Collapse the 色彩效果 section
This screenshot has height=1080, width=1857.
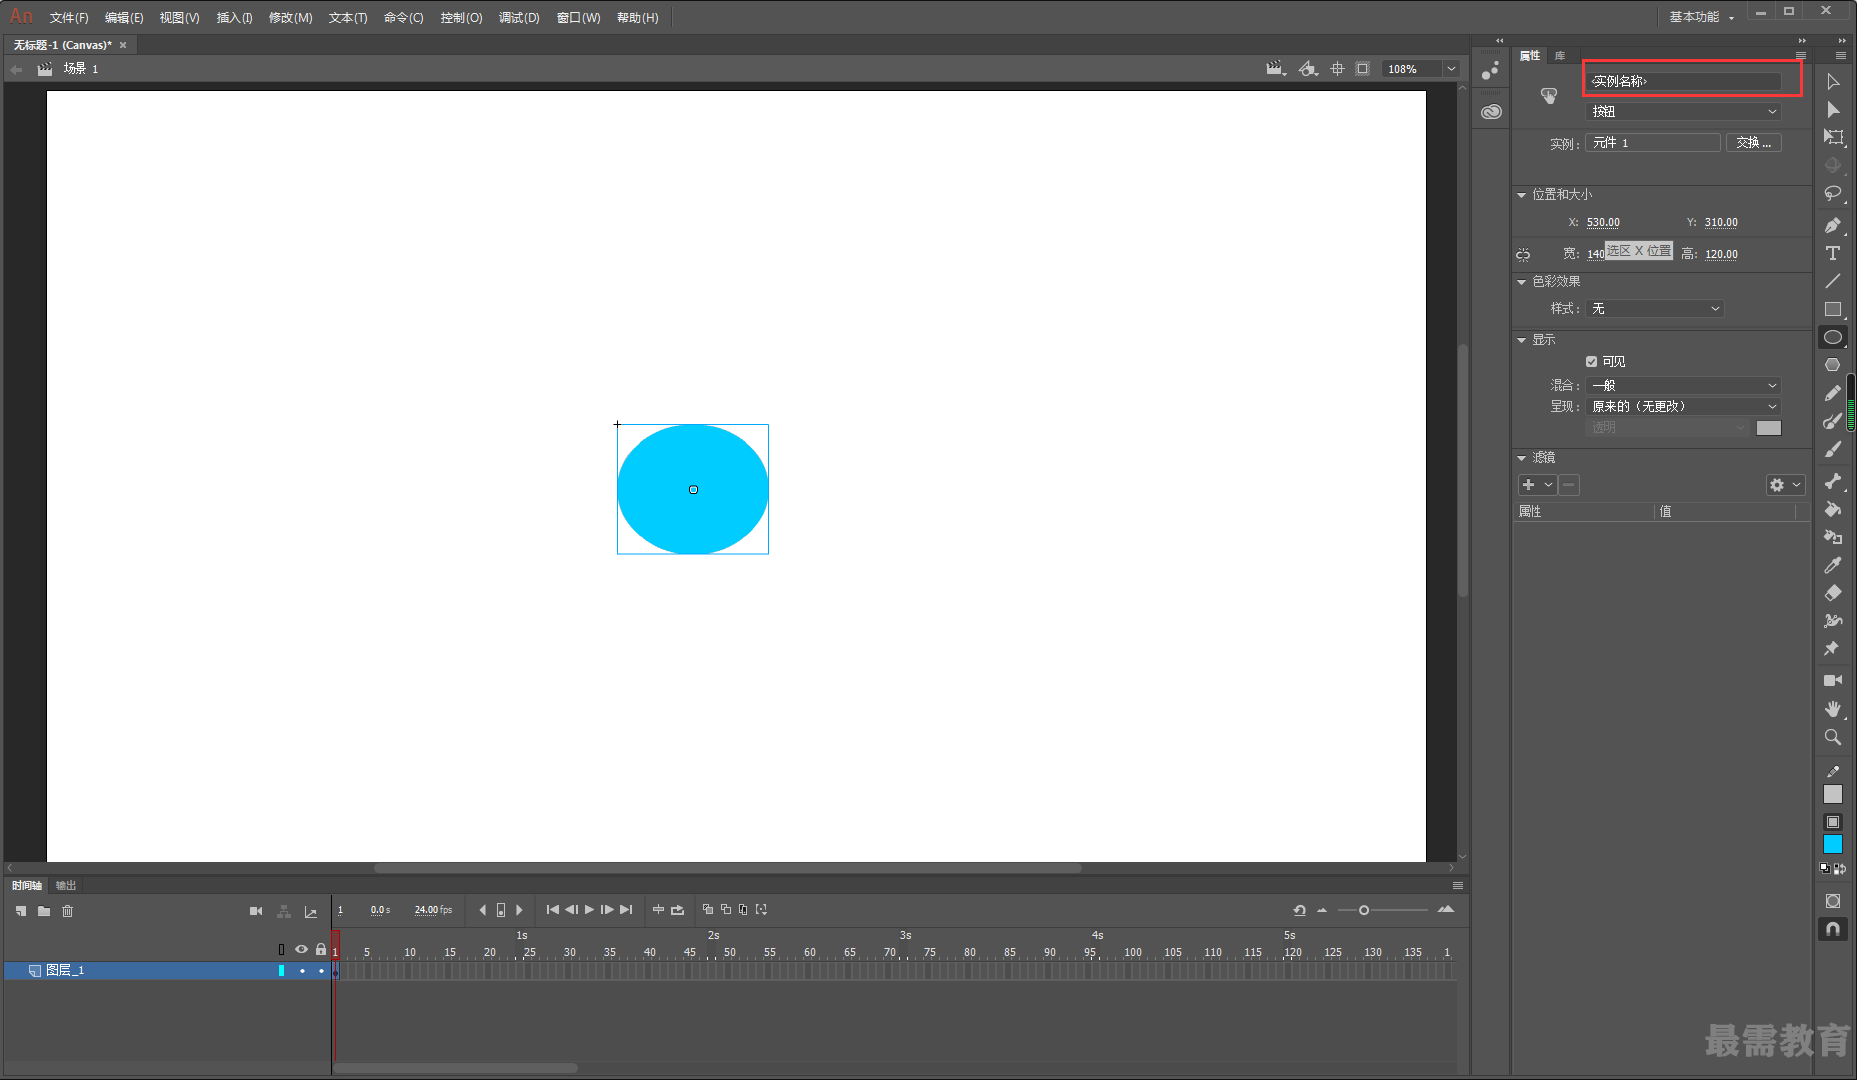[1522, 282]
